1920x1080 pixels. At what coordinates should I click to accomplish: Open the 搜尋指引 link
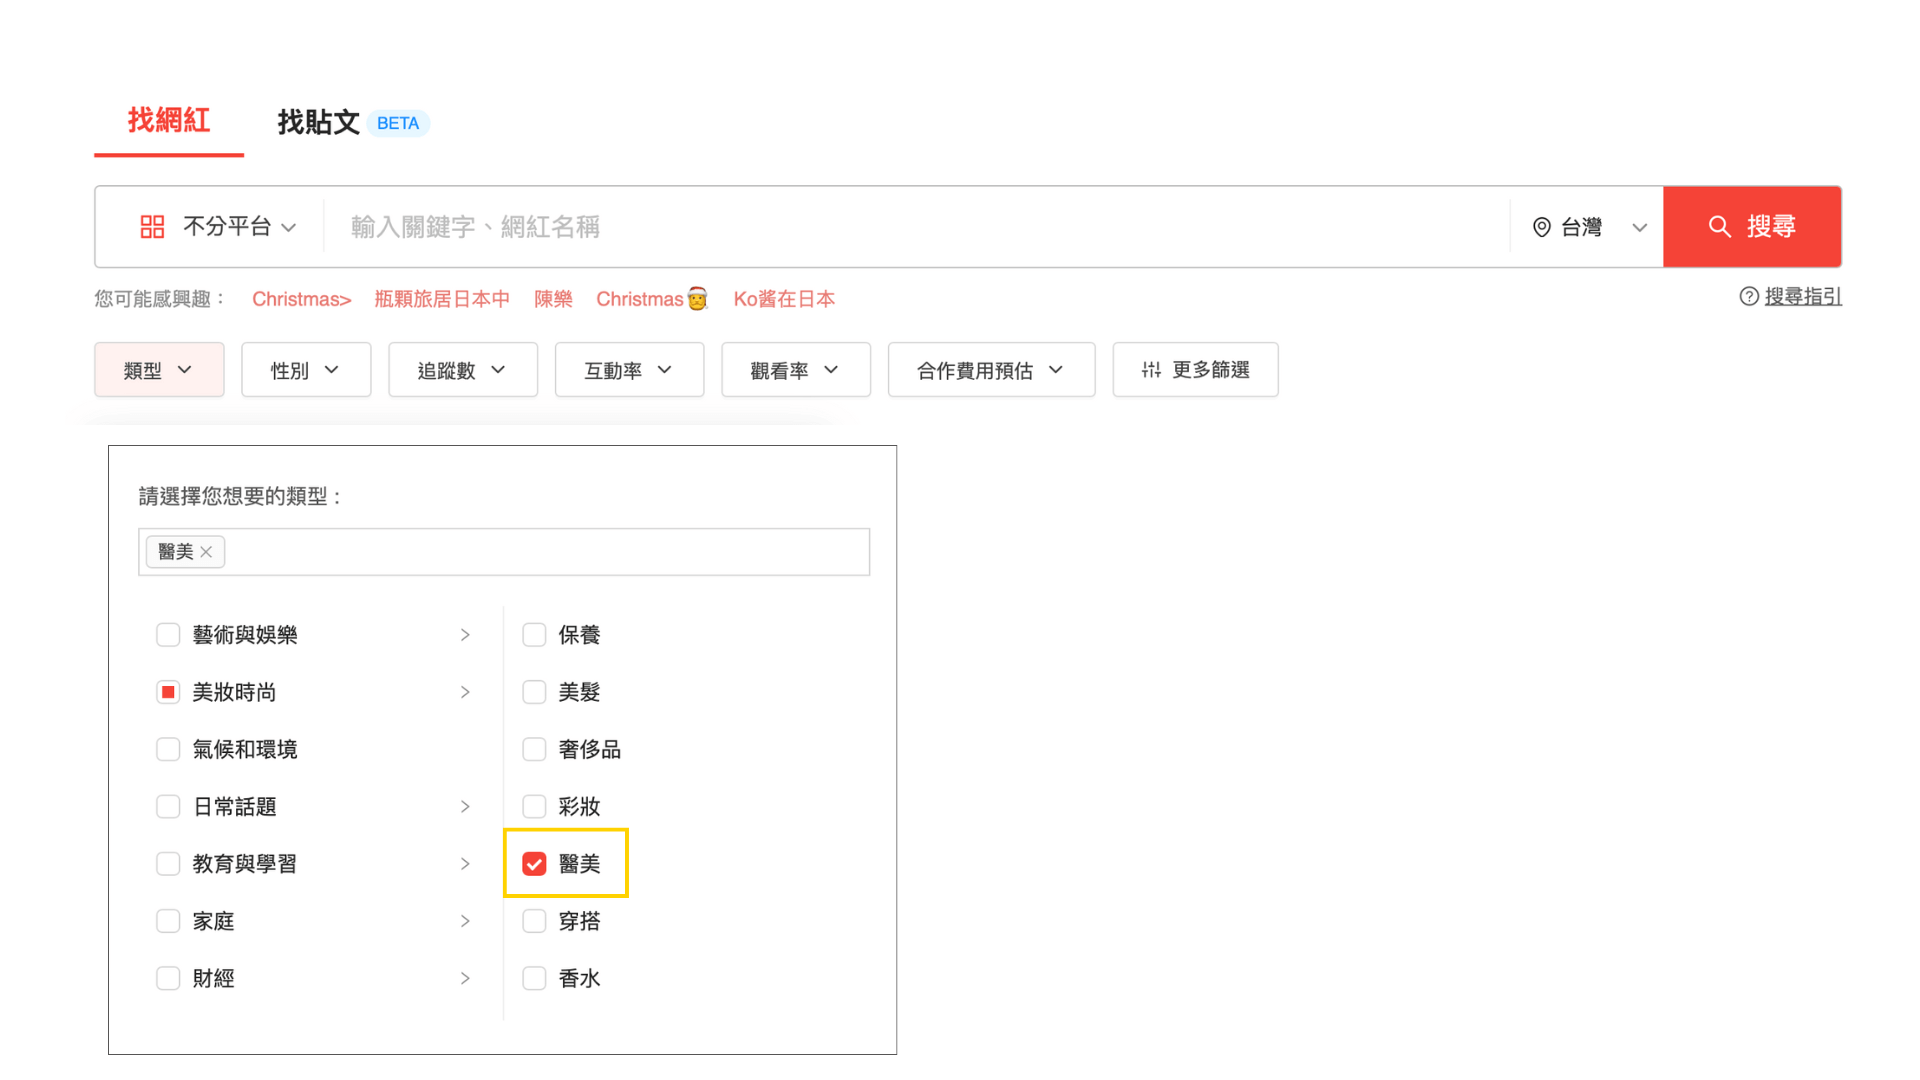pos(1803,297)
